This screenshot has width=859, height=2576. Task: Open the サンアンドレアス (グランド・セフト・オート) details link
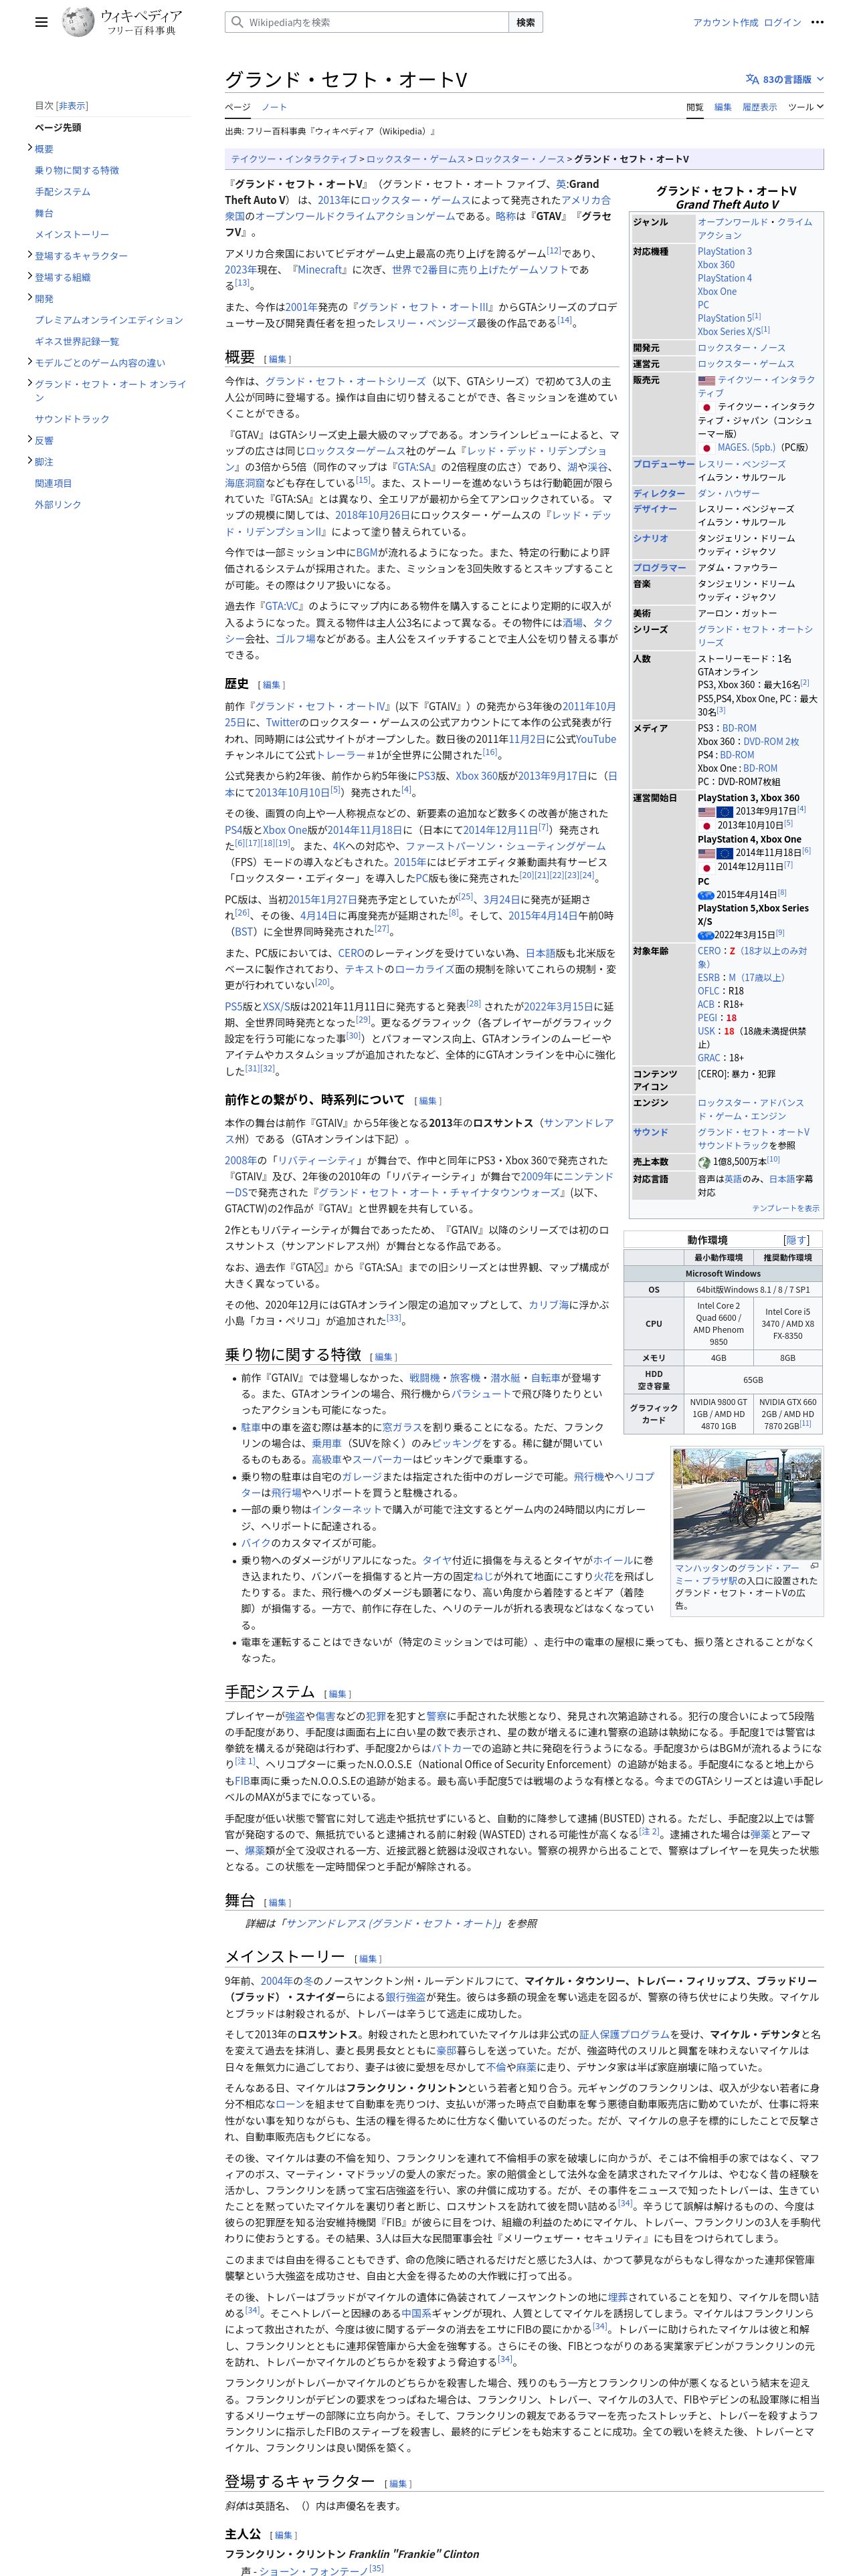tap(391, 1923)
